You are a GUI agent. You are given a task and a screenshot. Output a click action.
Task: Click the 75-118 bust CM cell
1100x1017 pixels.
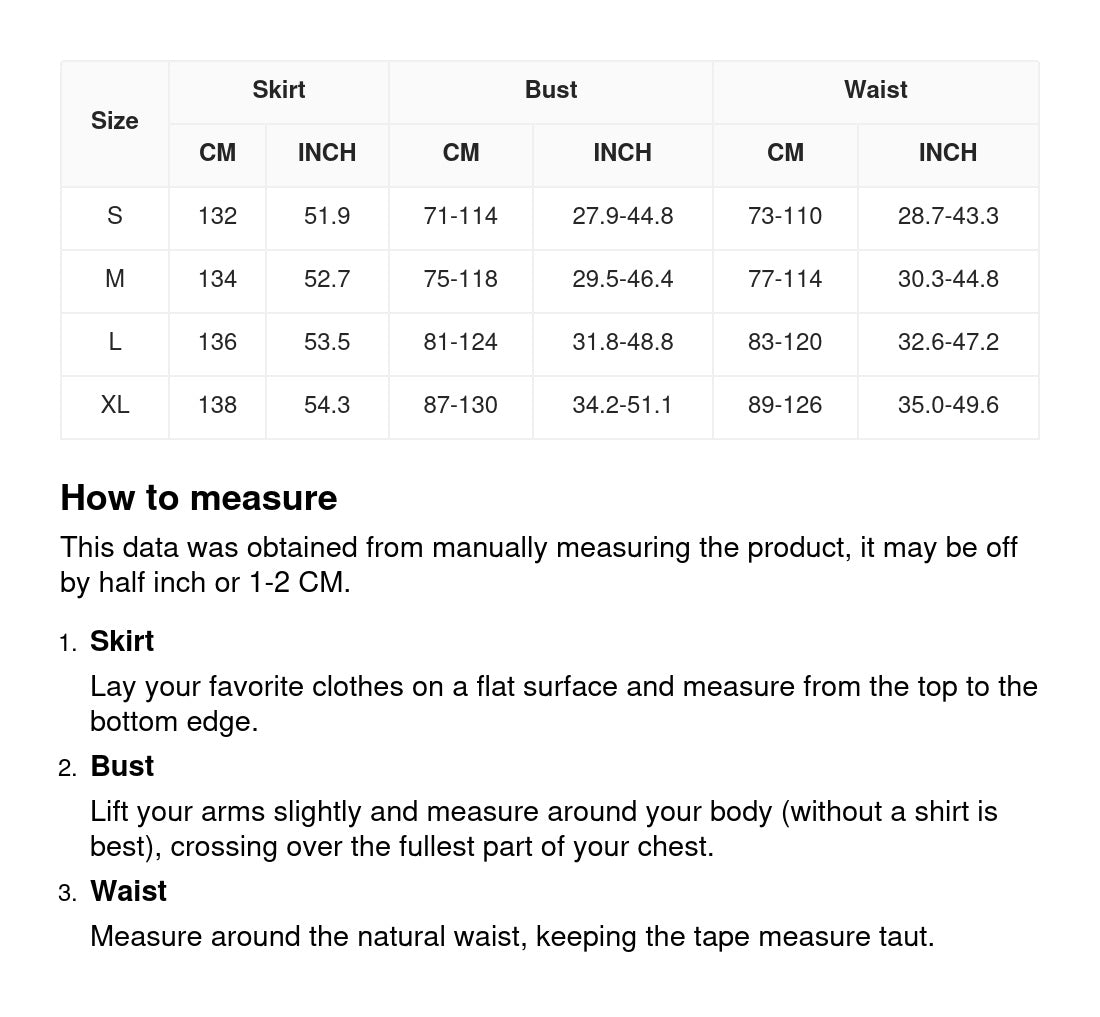[460, 279]
